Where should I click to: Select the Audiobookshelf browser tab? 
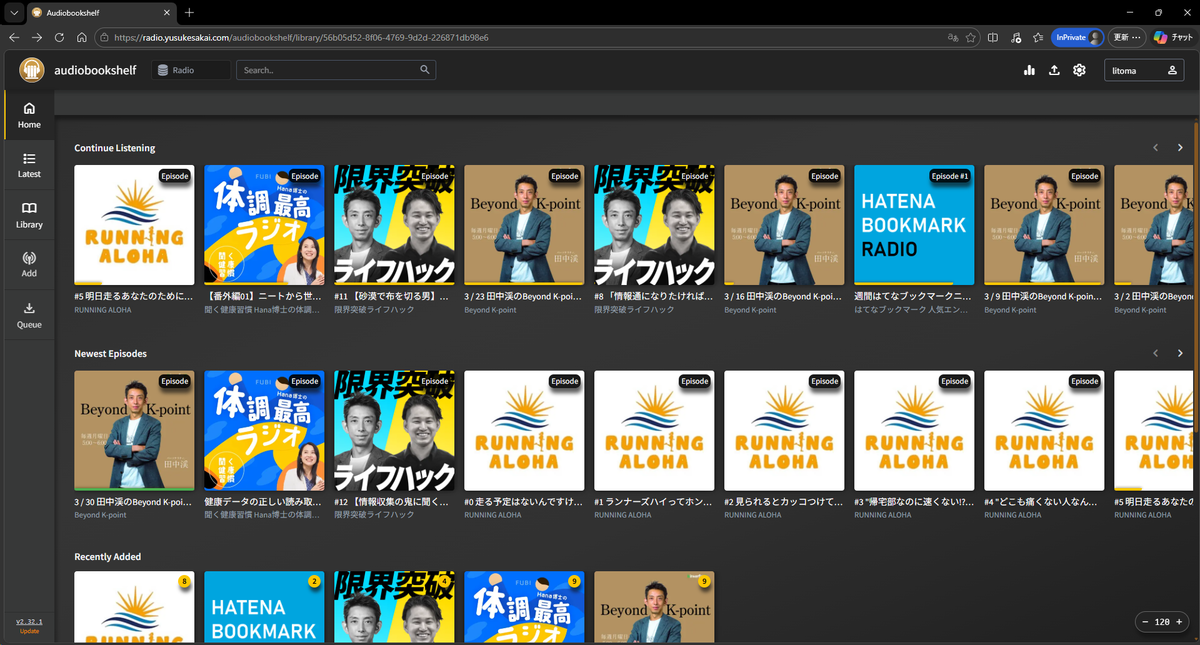point(100,12)
